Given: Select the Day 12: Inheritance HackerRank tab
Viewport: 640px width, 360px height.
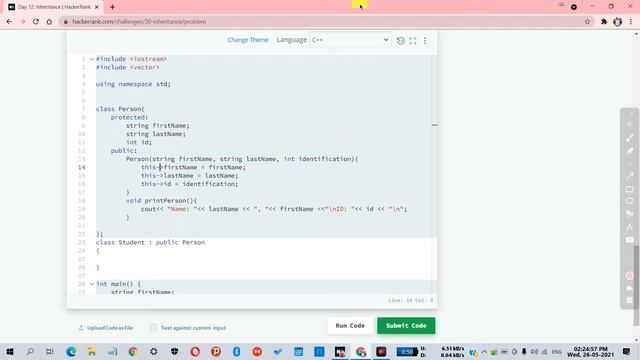Looking at the screenshot, I should (54, 7).
